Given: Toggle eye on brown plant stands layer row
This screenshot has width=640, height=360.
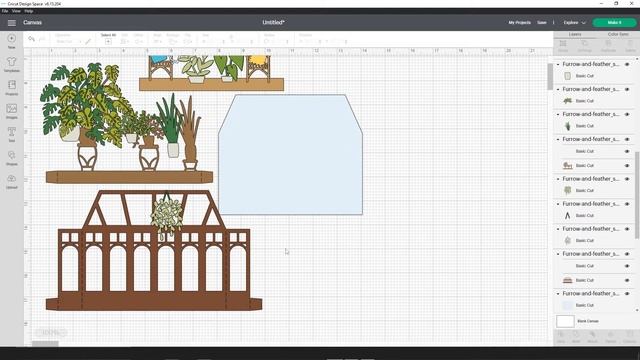Looking at the screenshot, I should 627,166.
